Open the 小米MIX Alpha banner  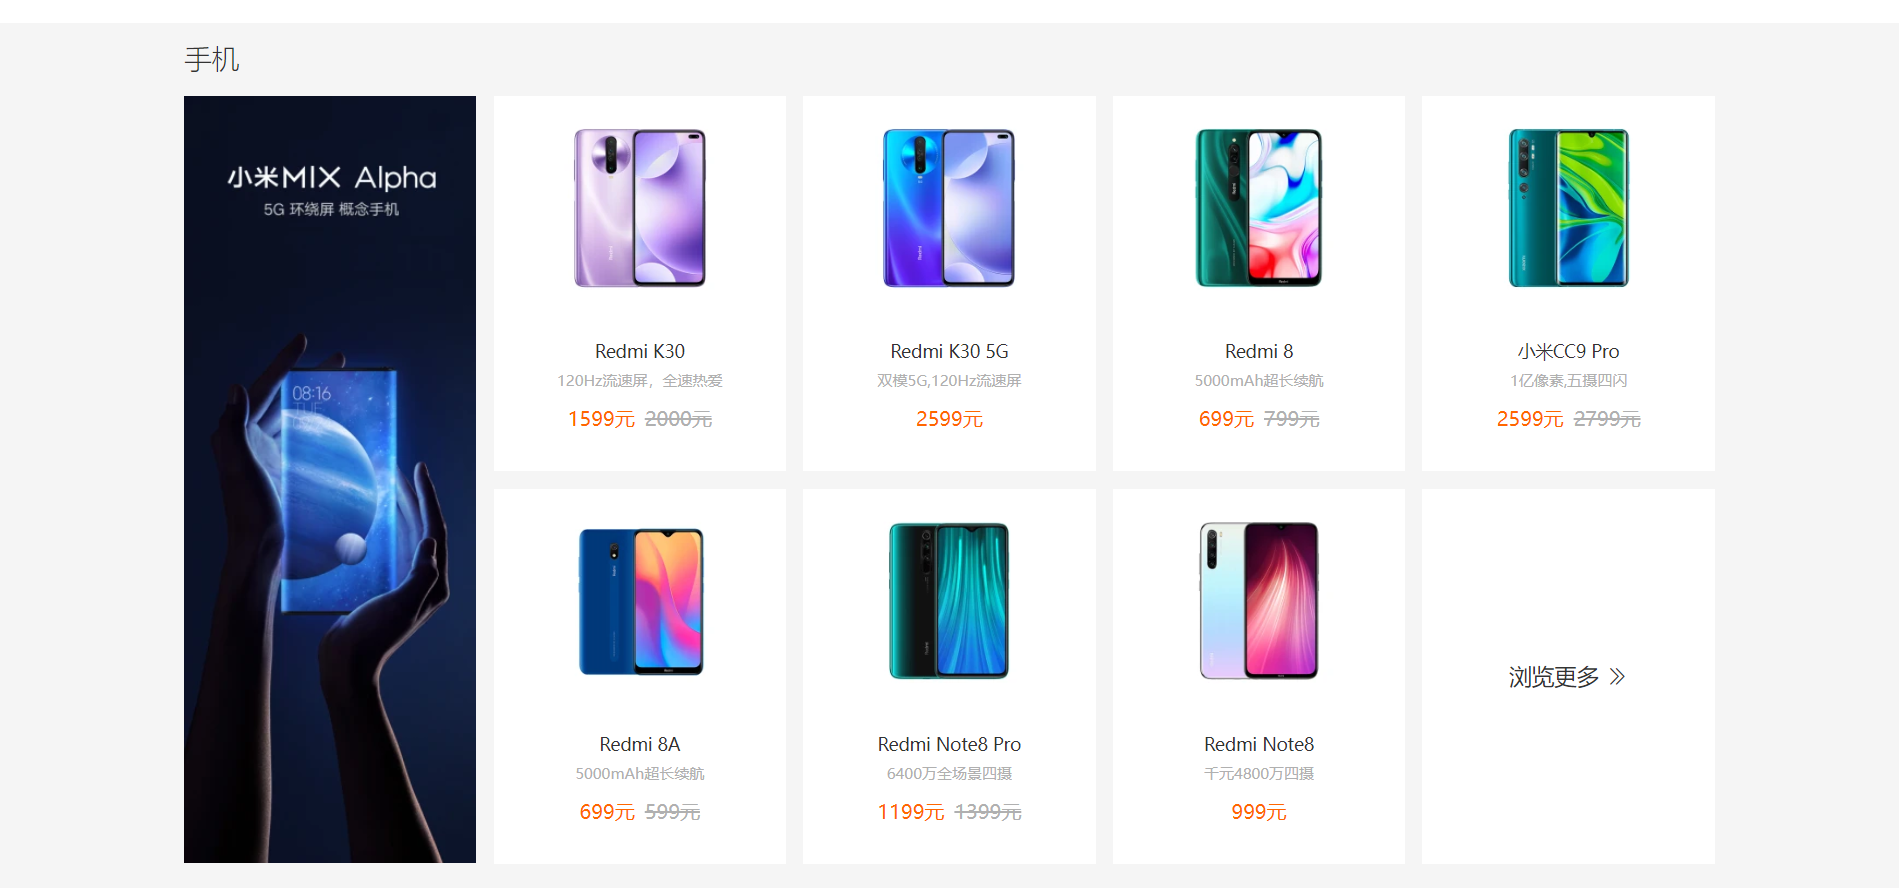(x=330, y=479)
